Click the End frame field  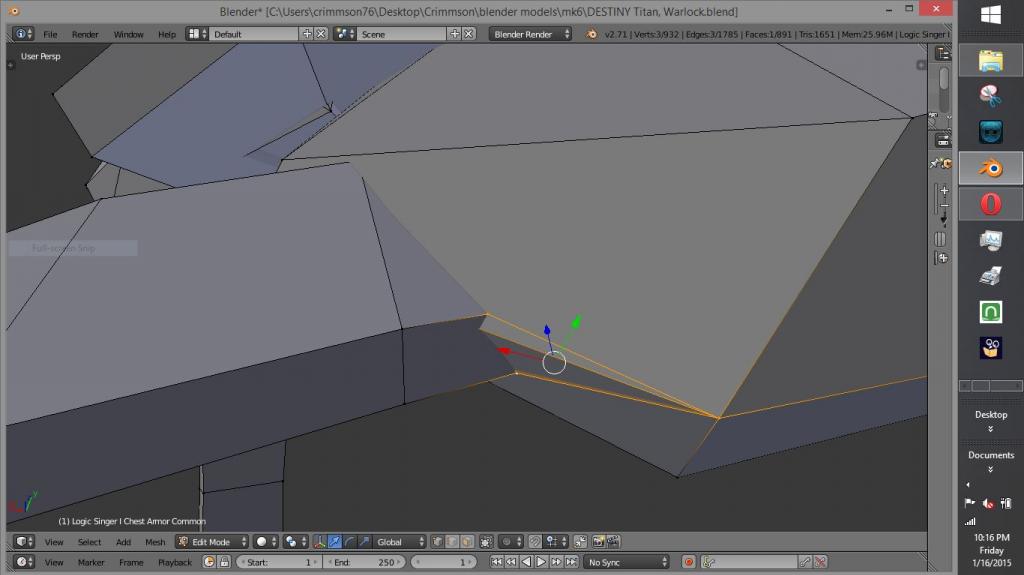tap(365, 562)
